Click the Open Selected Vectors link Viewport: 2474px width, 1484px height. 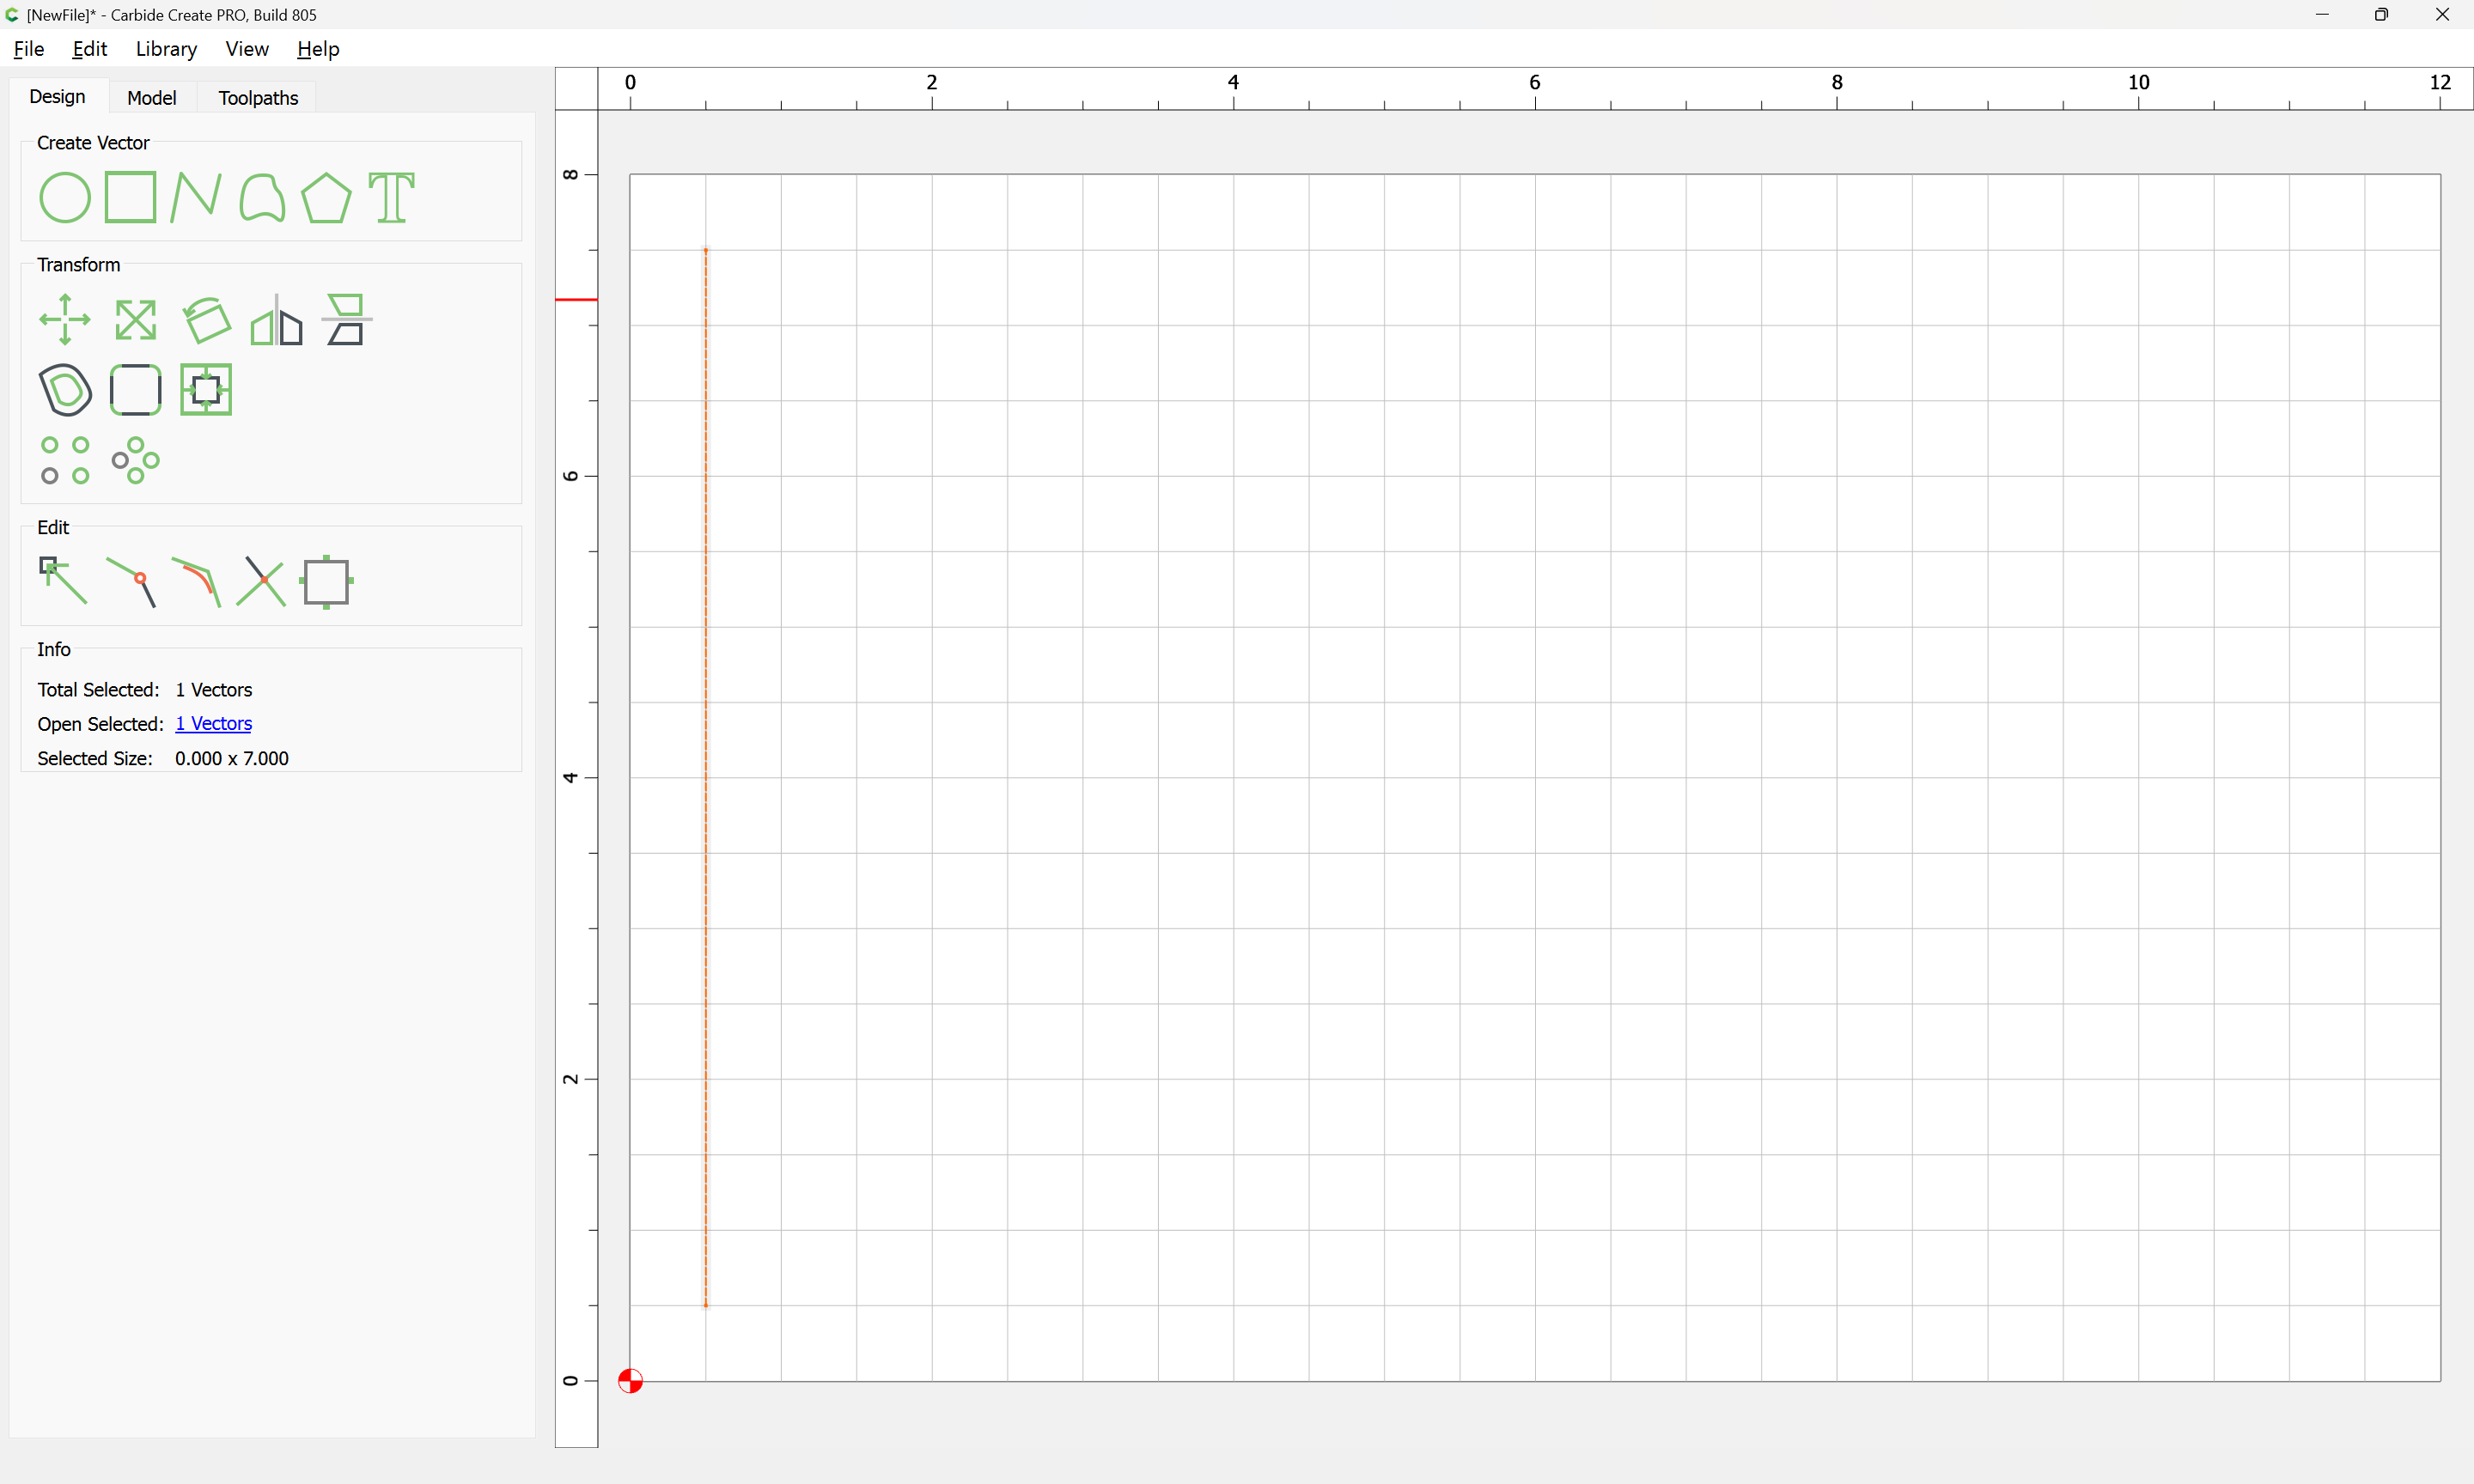[214, 724]
